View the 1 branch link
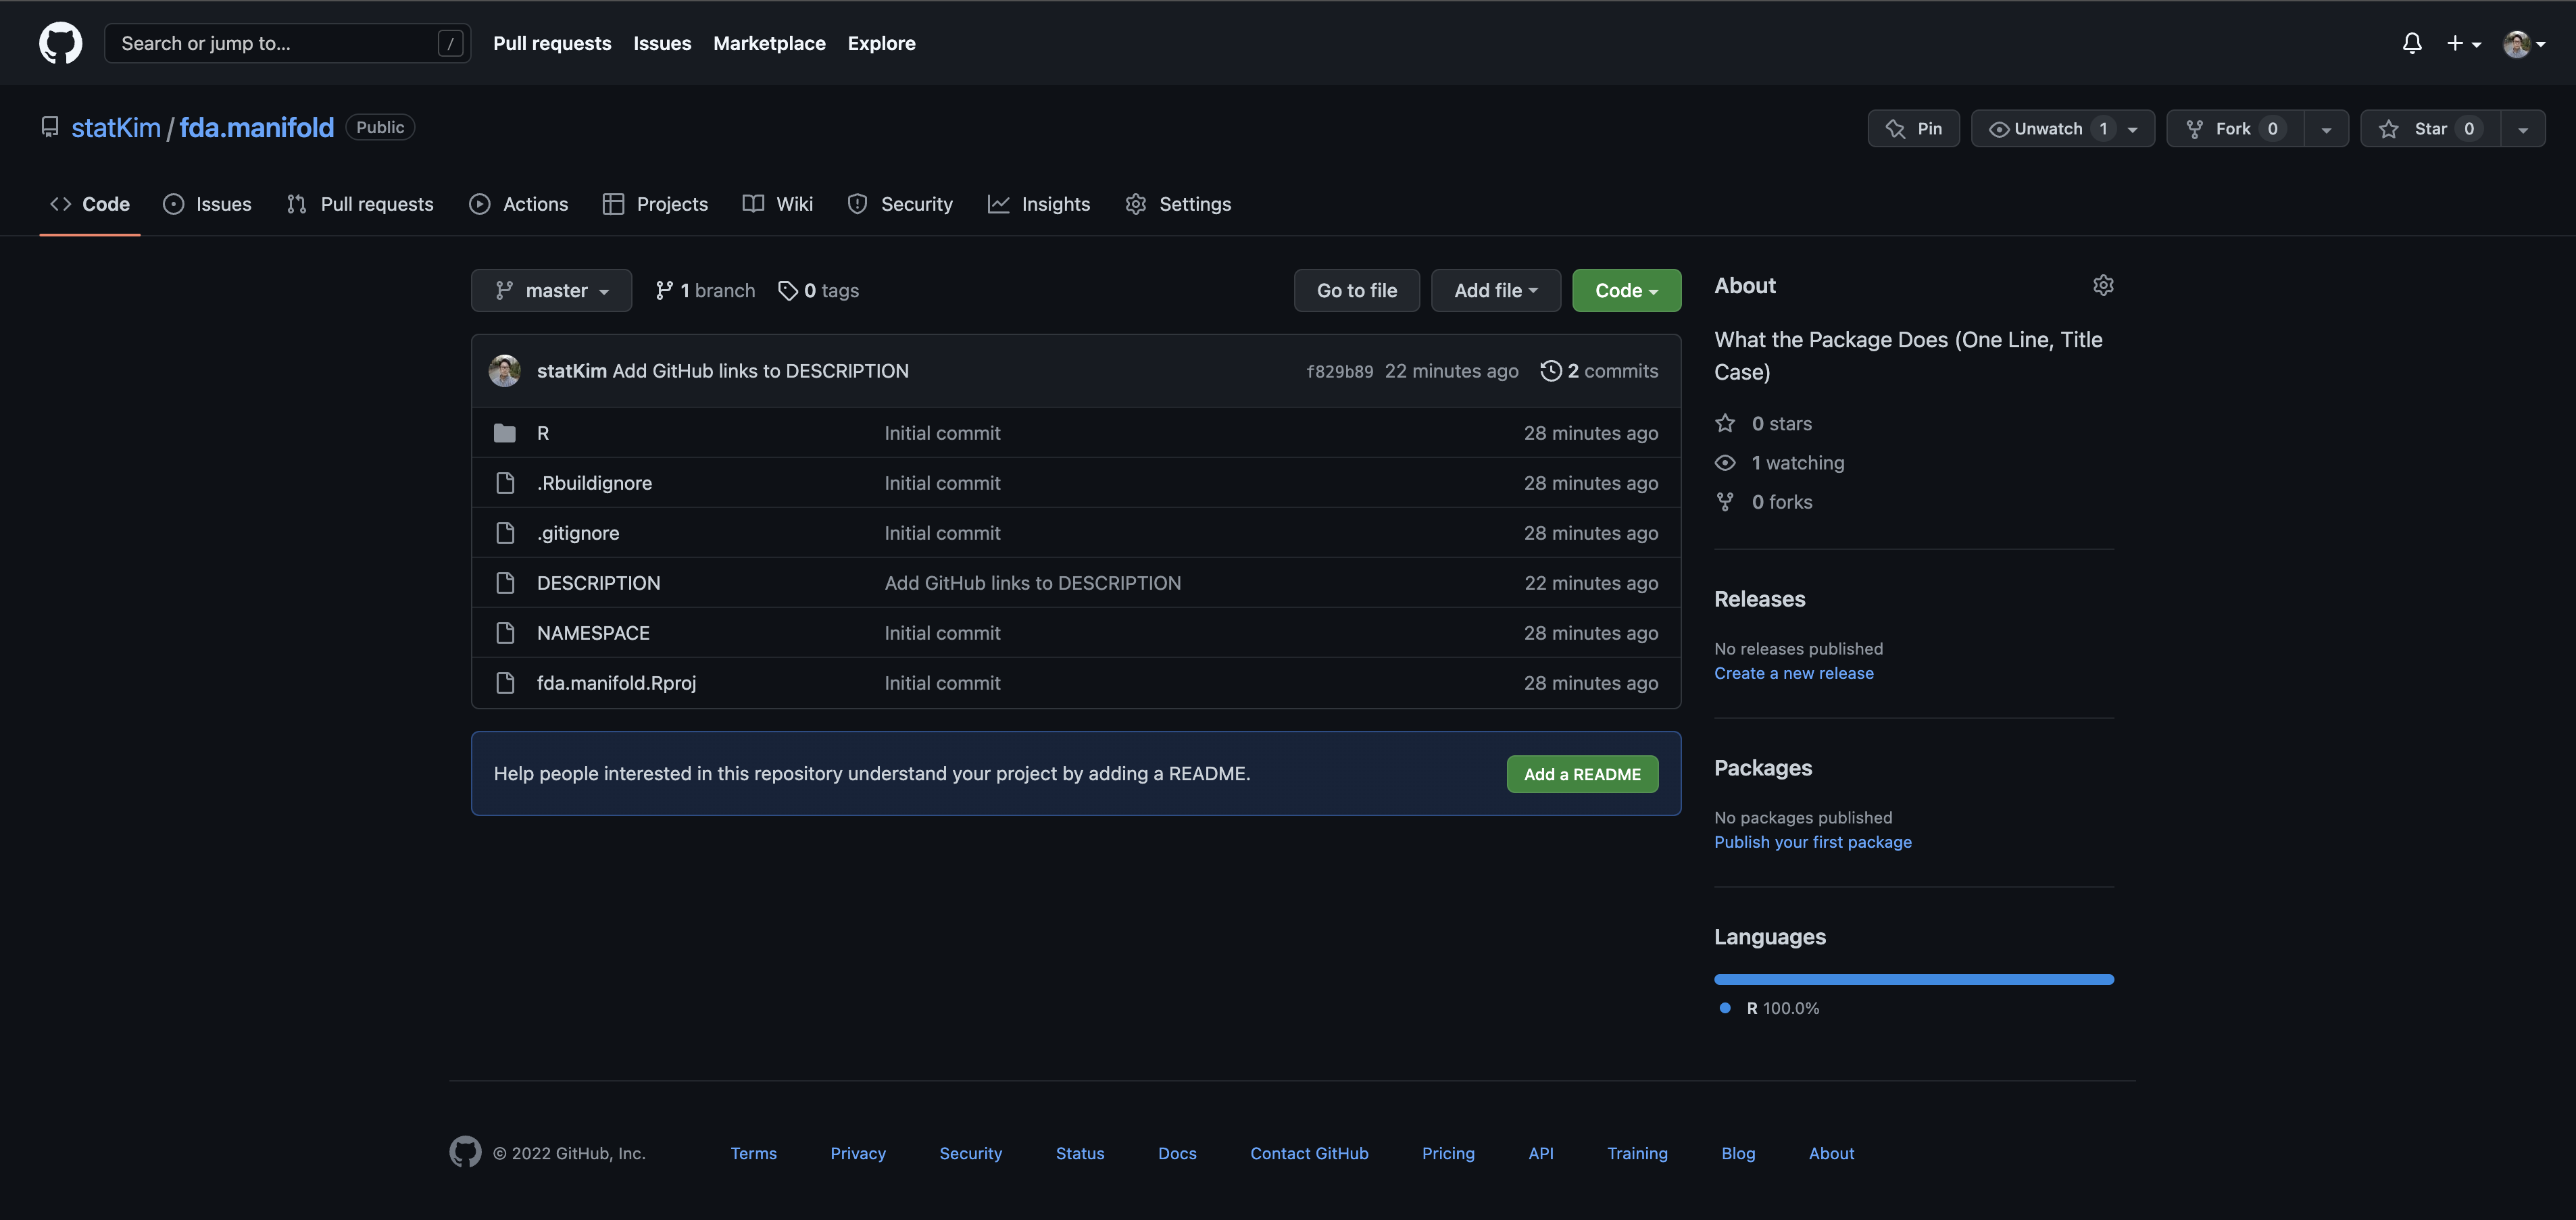 (x=705, y=290)
